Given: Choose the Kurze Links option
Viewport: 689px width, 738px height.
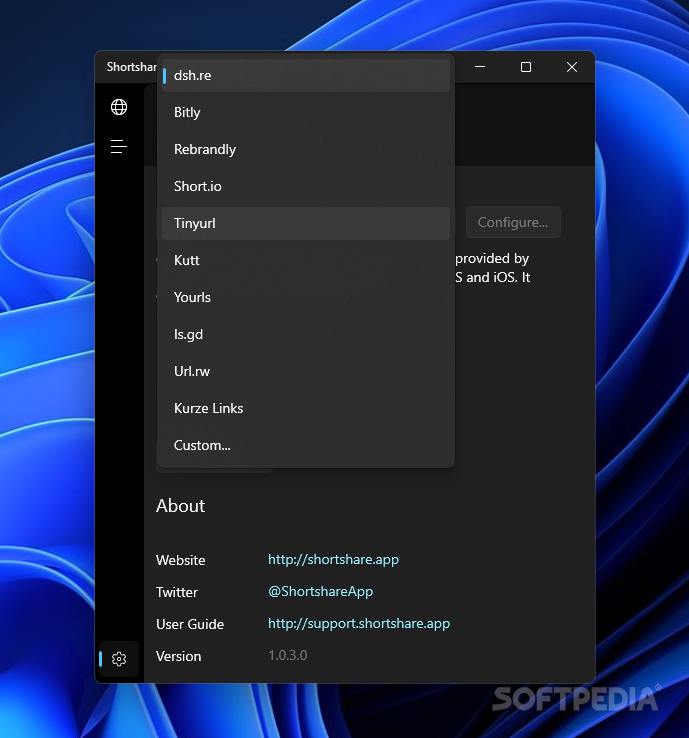Looking at the screenshot, I should coord(306,408).
